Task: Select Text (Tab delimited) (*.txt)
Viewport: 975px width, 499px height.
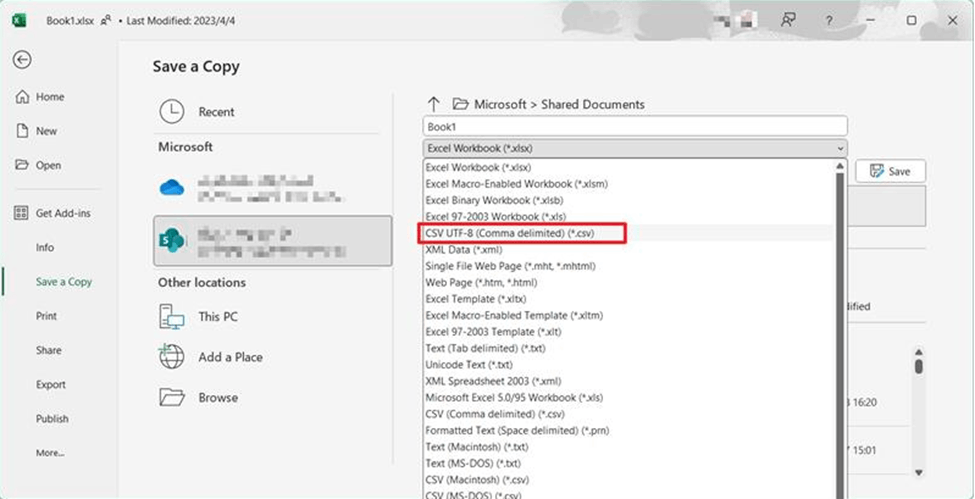Action: coord(628,348)
